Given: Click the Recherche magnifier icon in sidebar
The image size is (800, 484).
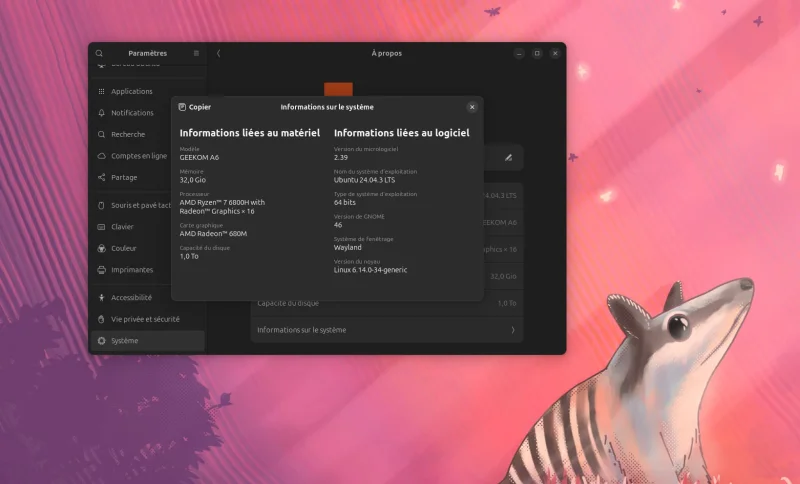Looking at the screenshot, I should pyautogui.click(x=101, y=134).
